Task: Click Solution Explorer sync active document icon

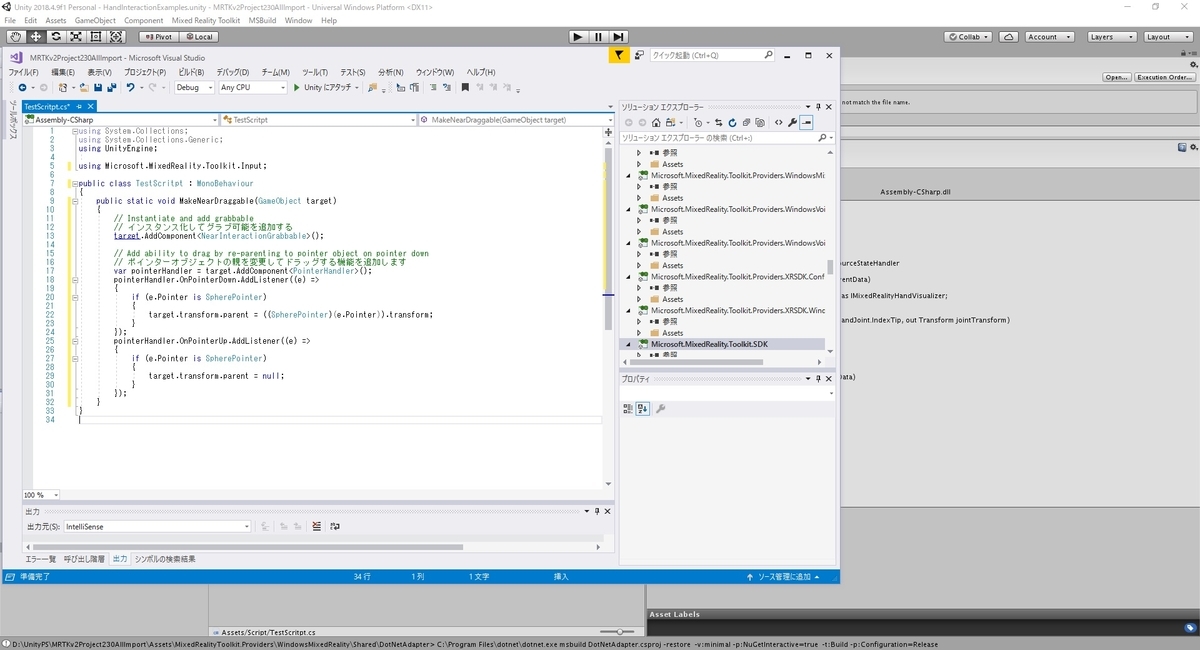Action: pyautogui.click(x=718, y=123)
